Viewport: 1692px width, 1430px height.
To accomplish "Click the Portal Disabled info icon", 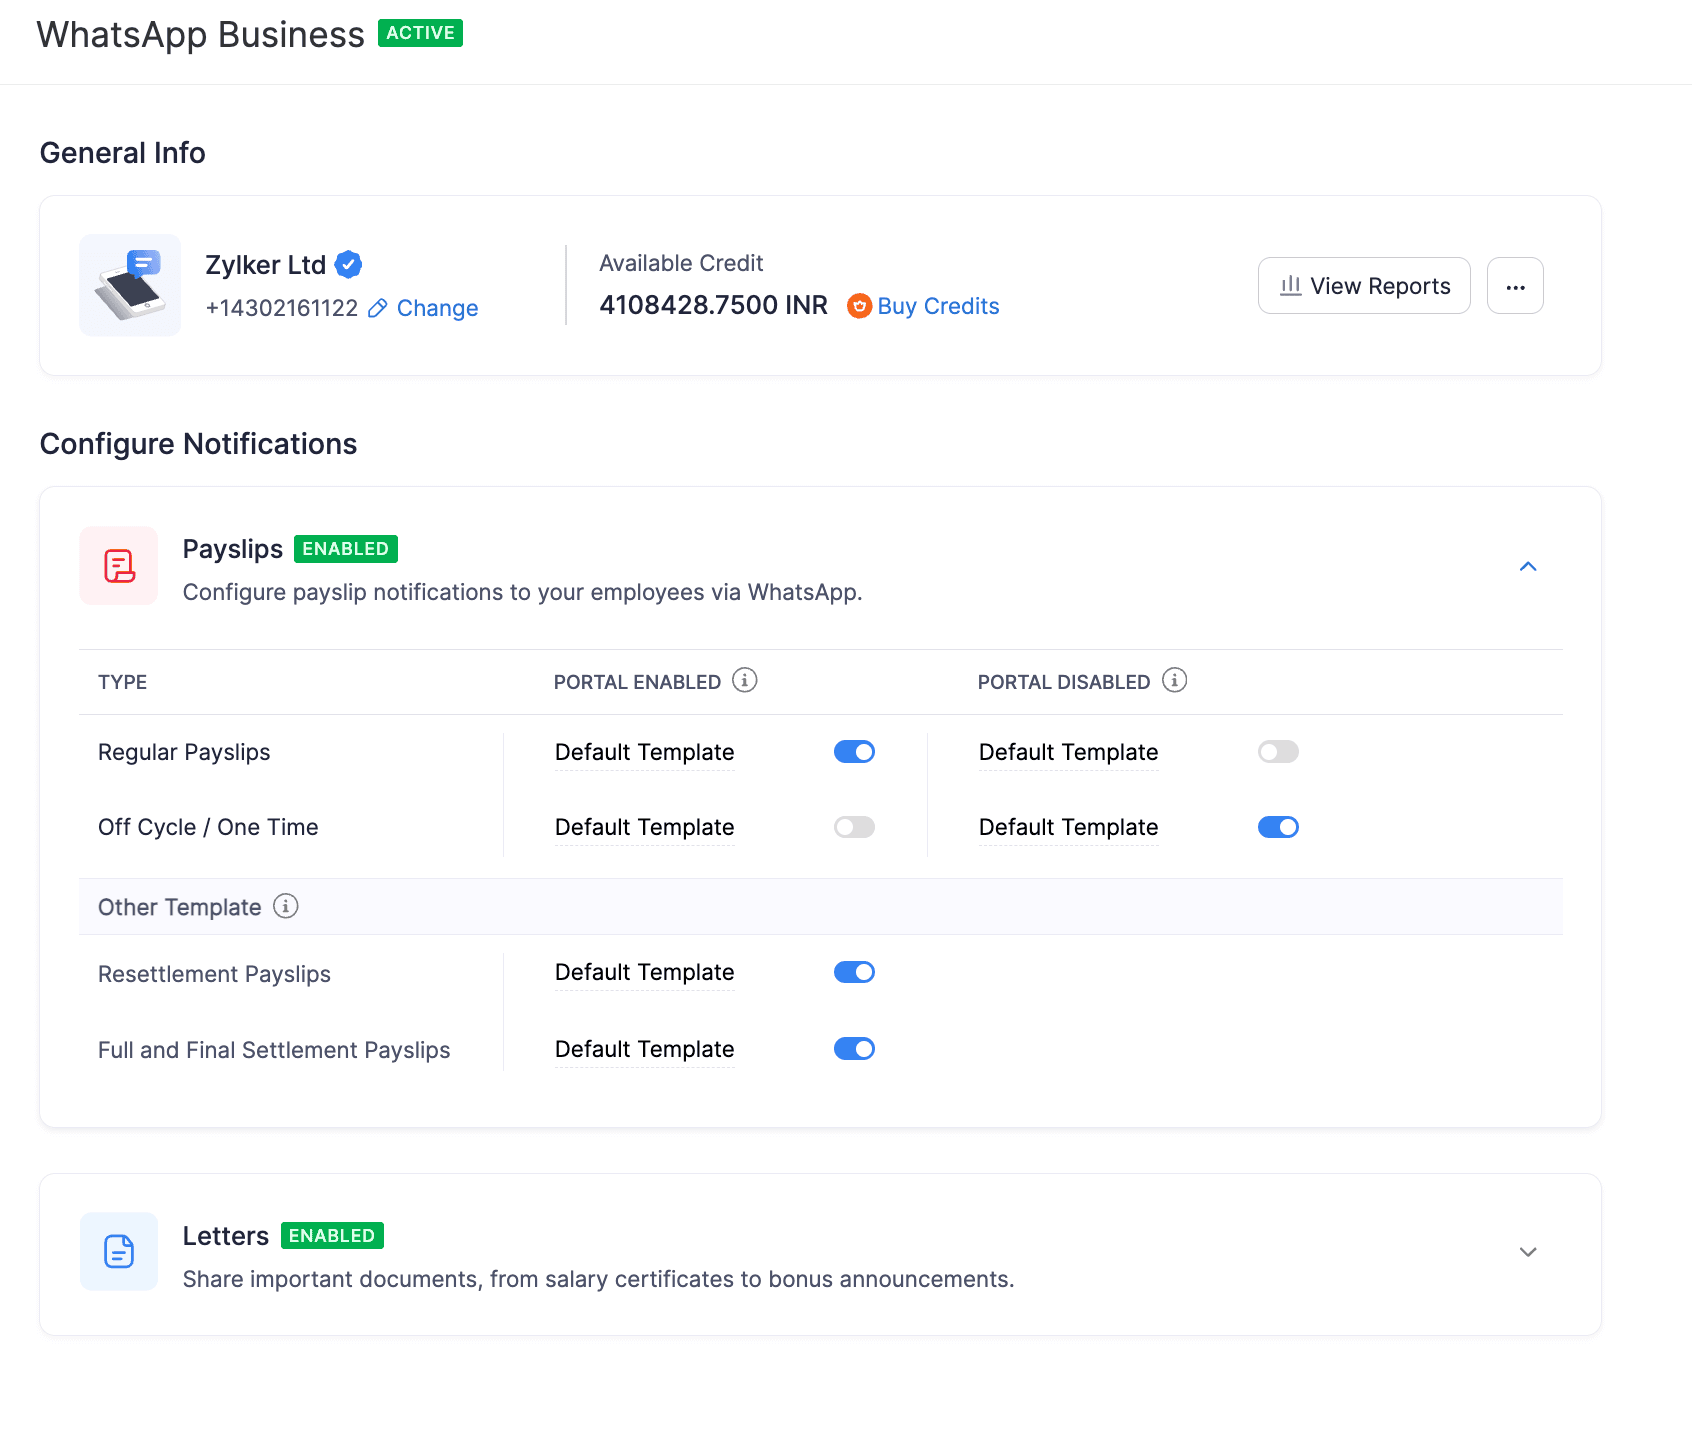I will (1174, 680).
